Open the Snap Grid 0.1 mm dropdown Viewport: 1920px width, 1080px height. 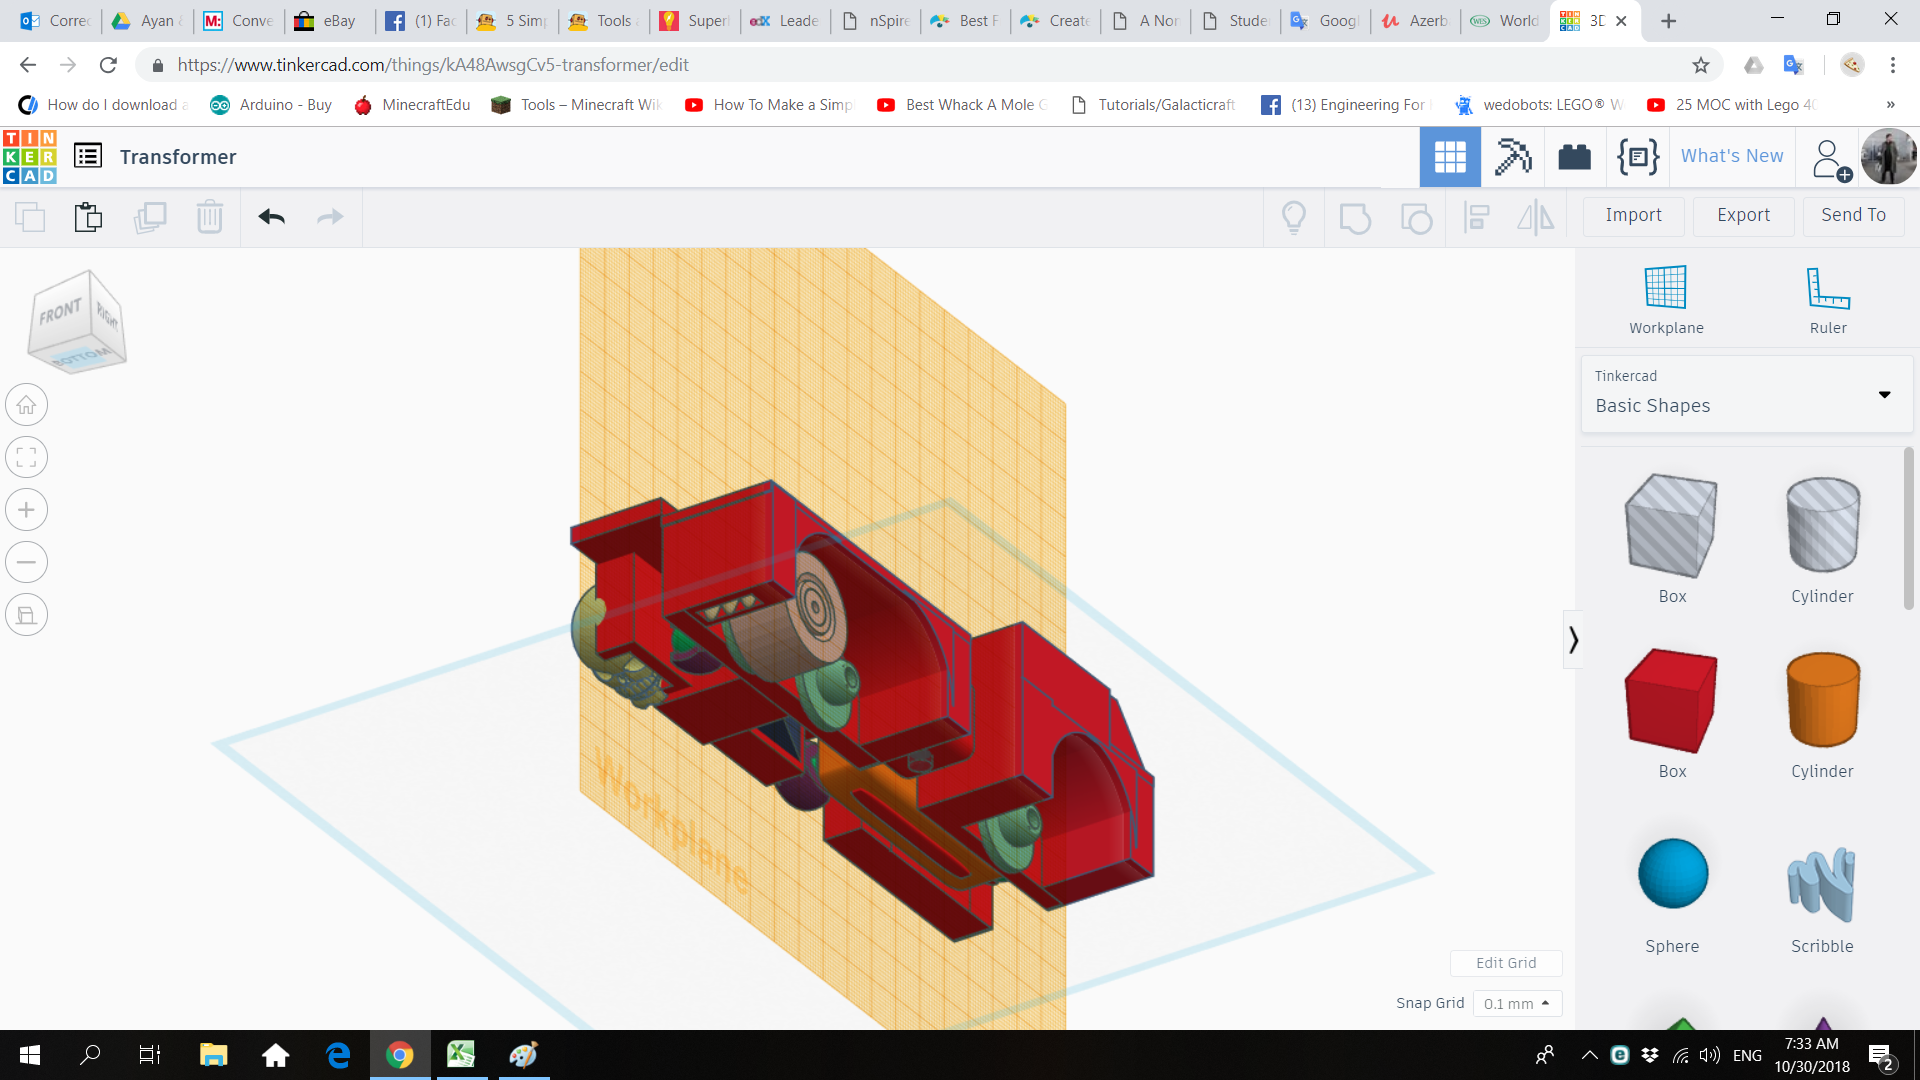click(1516, 1003)
